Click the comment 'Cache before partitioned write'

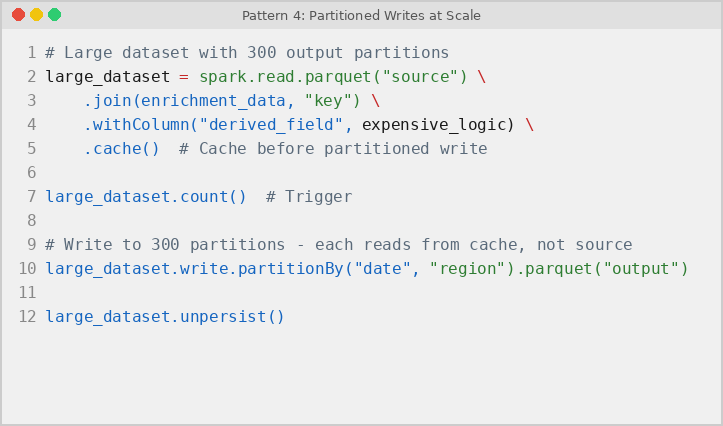(x=343, y=148)
